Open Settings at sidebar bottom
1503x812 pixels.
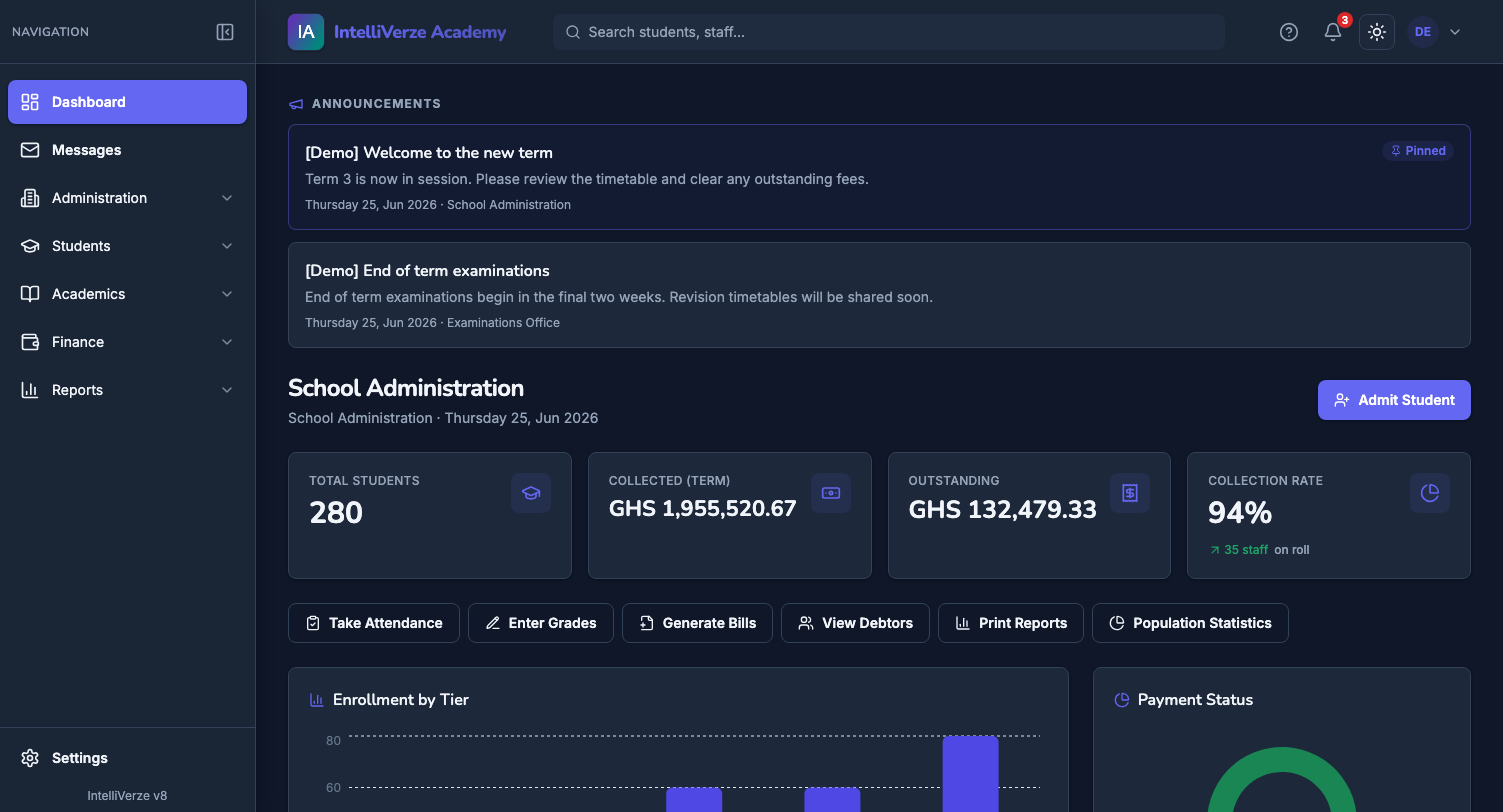[x=127, y=758]
